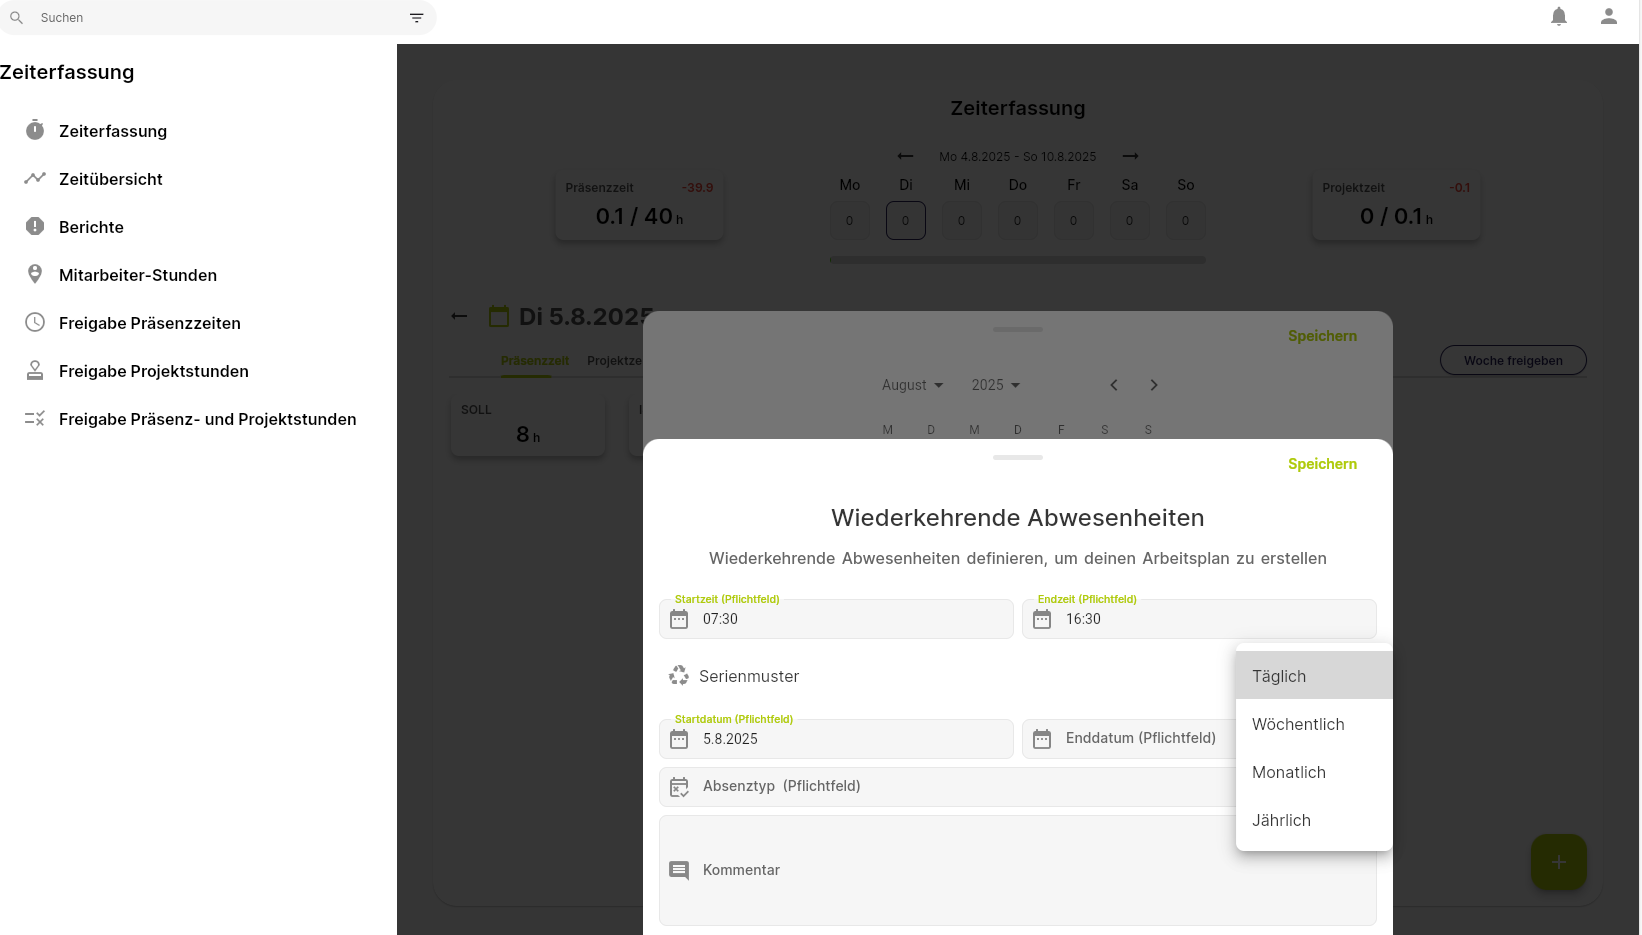Open user account profile icon

(1608, 16)
